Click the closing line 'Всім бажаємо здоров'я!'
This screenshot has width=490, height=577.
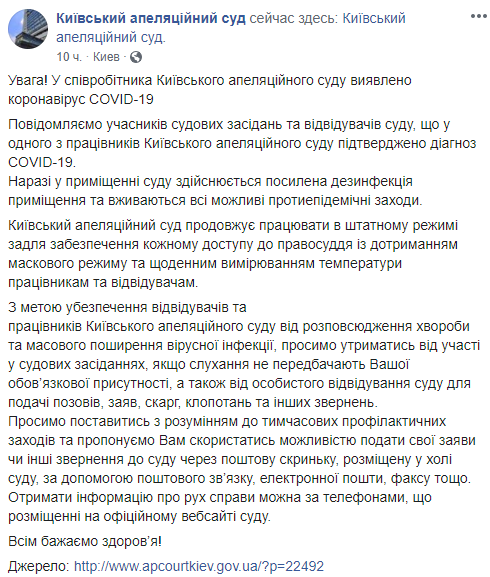[x=85, y=541]
